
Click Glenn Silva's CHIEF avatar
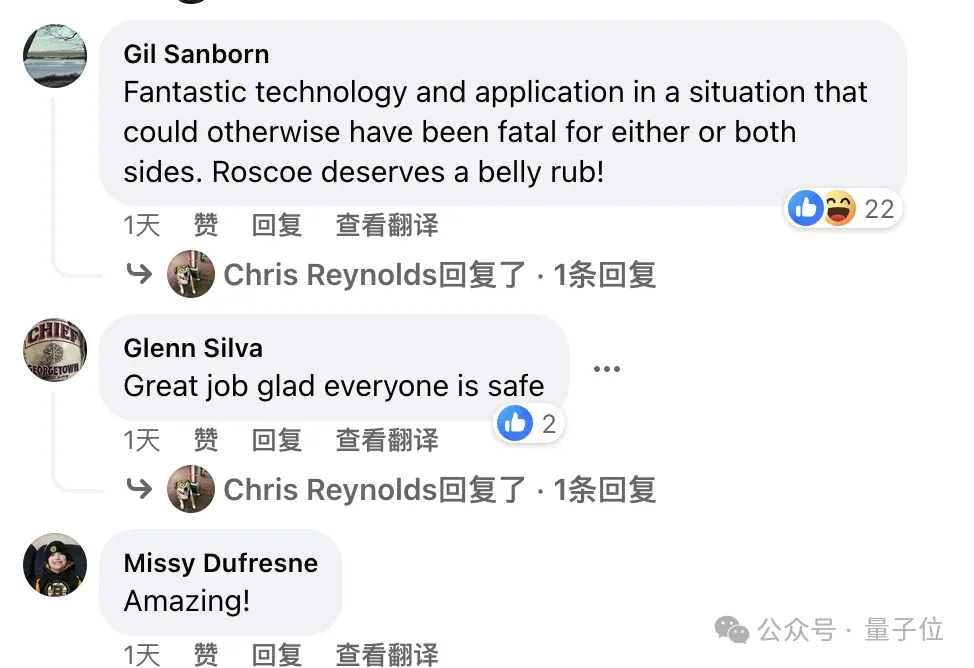pos(55,350)
